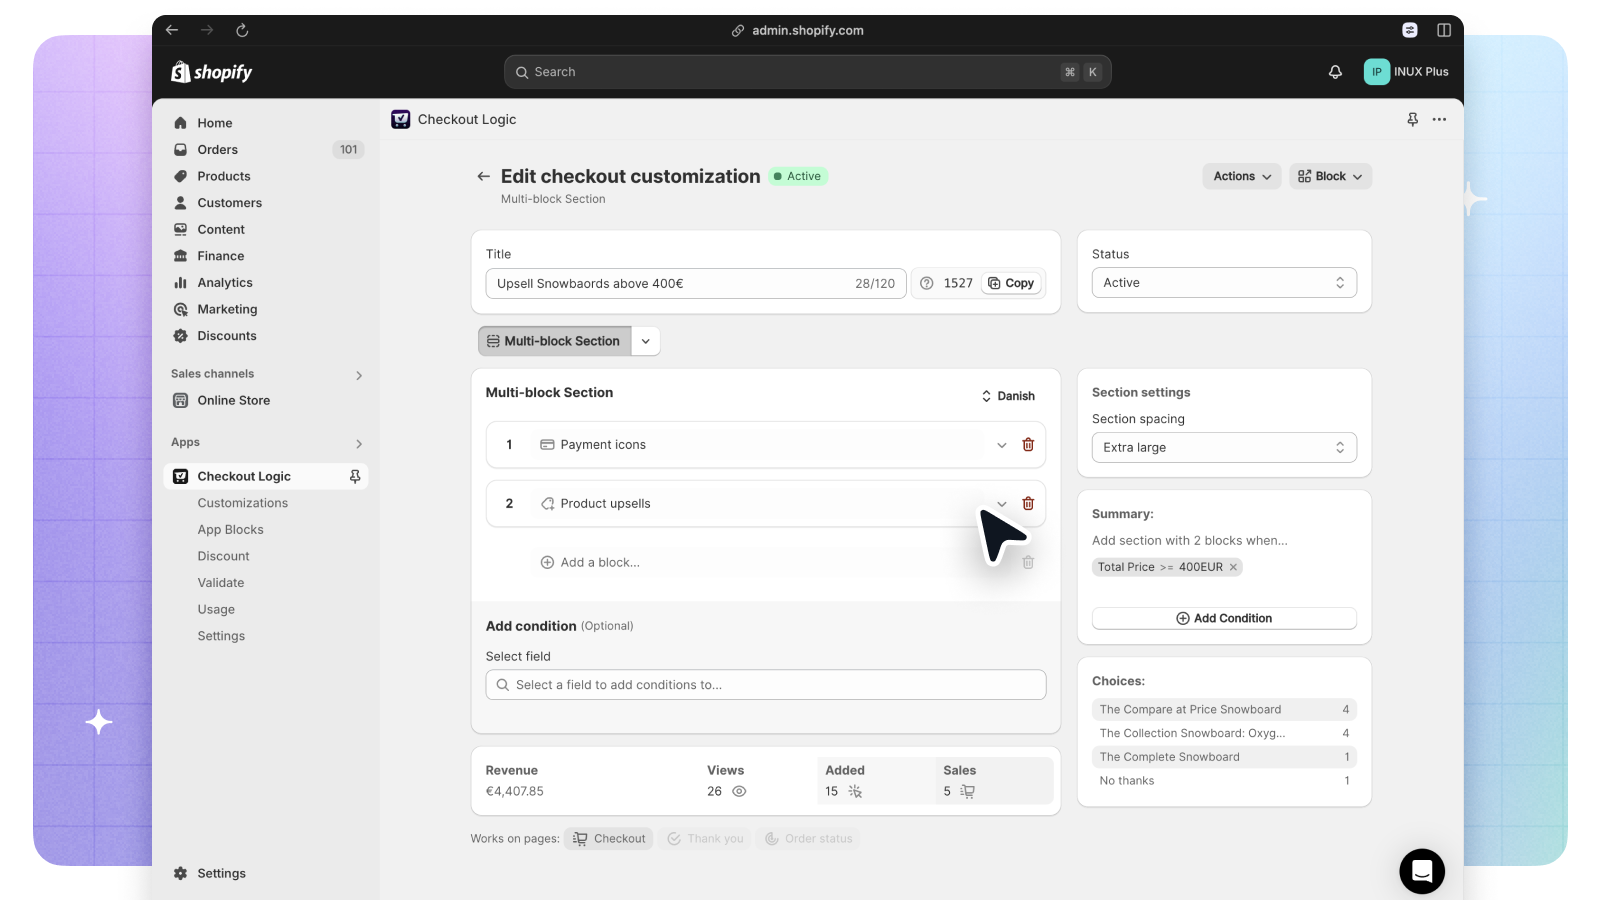Click the Views eye icon
The height and width of the screenshot is (900, 1600).
pos(739,791)
